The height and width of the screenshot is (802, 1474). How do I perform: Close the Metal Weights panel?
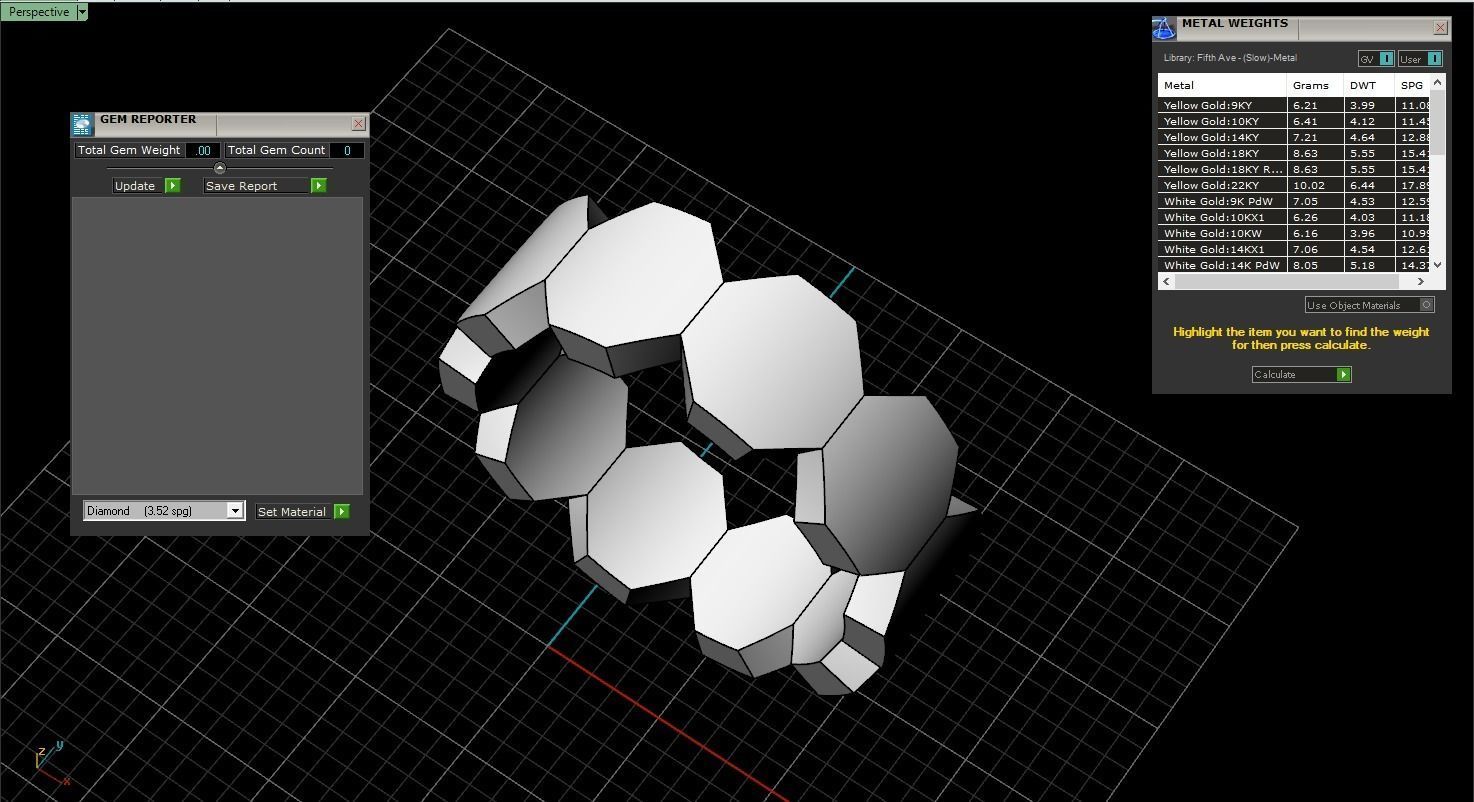[x=1440, y=28]
